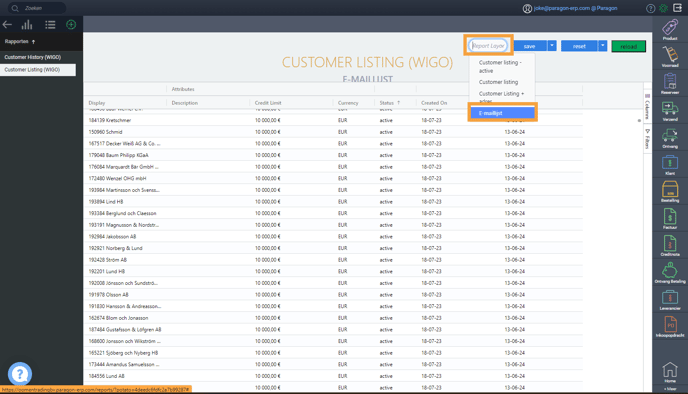This screenshot has height=394, width=688.
Task: Sort the Rapporten list header
Action: point(20,42)
